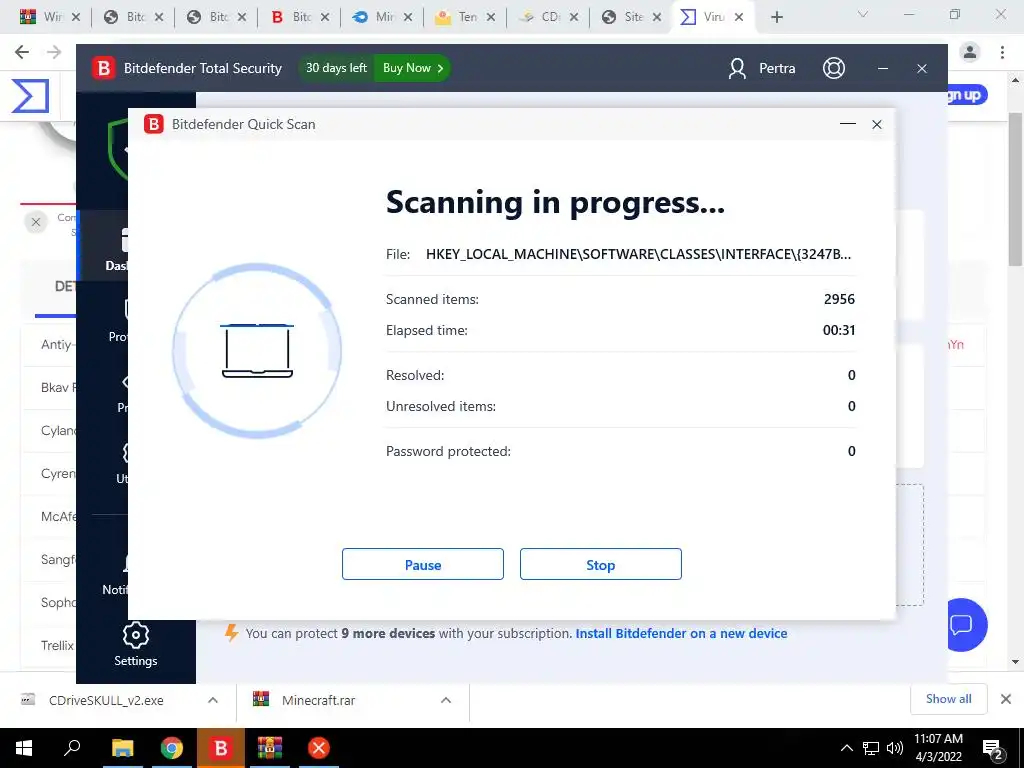Select Bitdefender in the taskbar
Screen dimensions: 1024x768
221,748
